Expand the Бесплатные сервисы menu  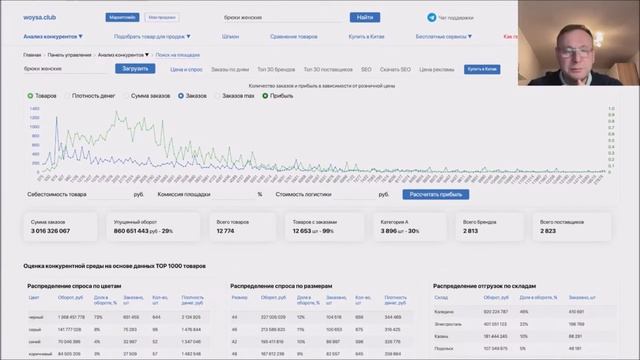(444, 37)
